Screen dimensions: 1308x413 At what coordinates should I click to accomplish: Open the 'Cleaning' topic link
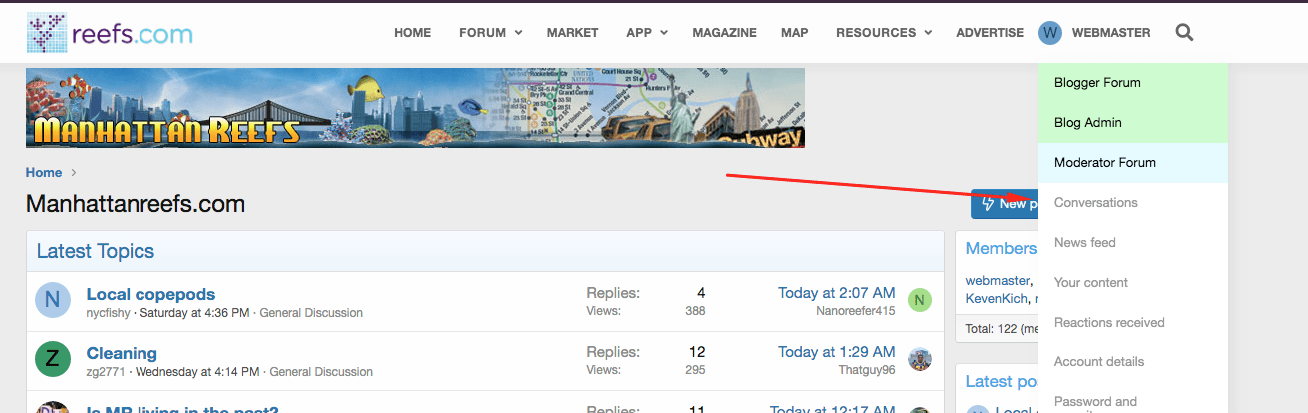(121, 353)
